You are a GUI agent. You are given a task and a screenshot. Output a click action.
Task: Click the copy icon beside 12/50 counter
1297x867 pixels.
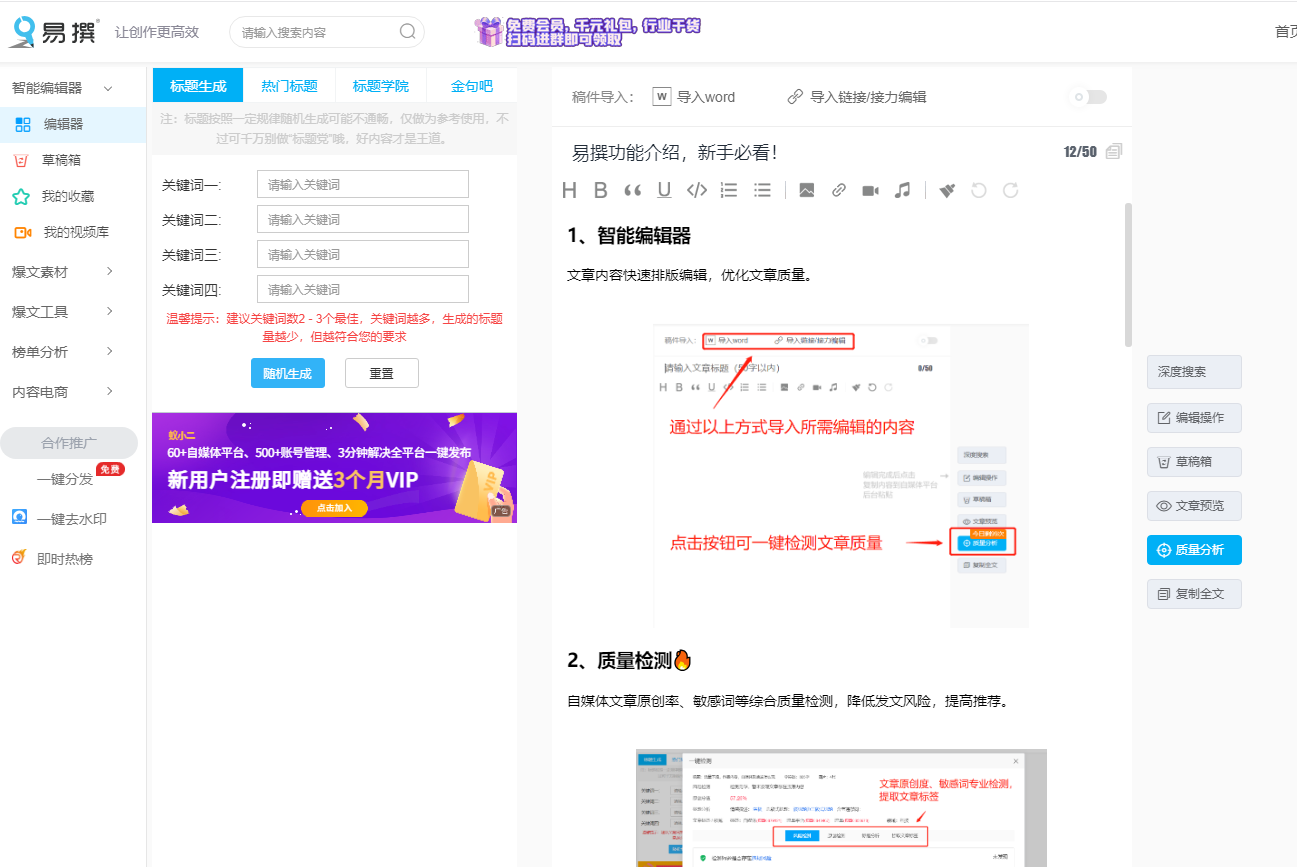pos(1114,152)
